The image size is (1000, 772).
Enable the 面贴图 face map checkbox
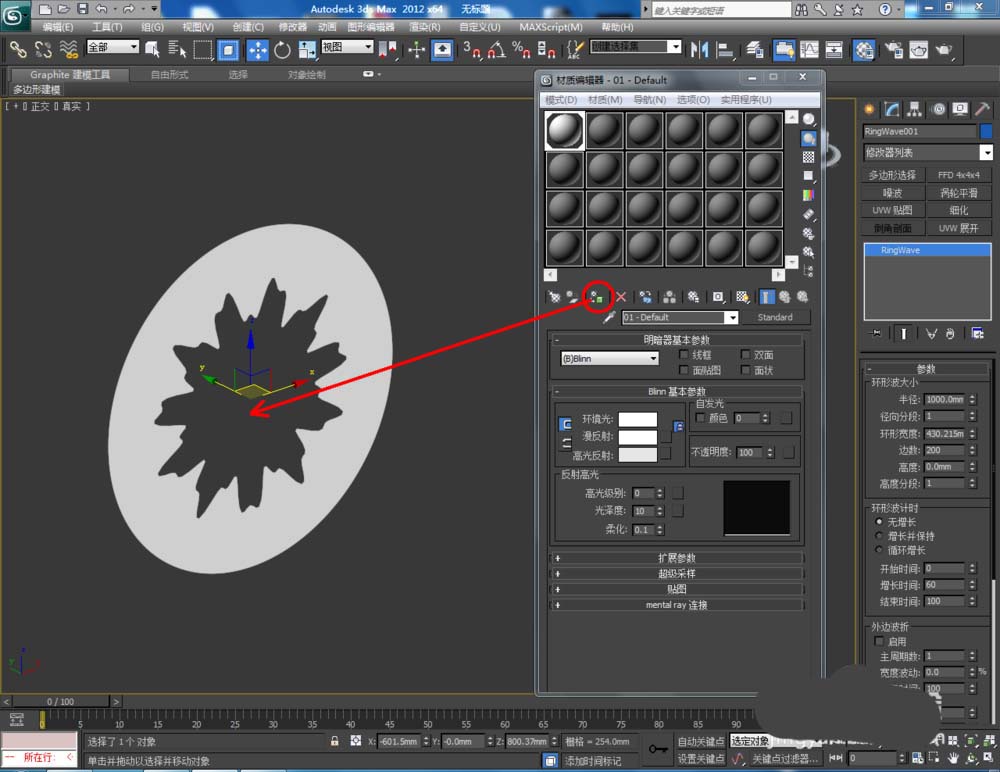pyautogui.click(x=684, y=370)
